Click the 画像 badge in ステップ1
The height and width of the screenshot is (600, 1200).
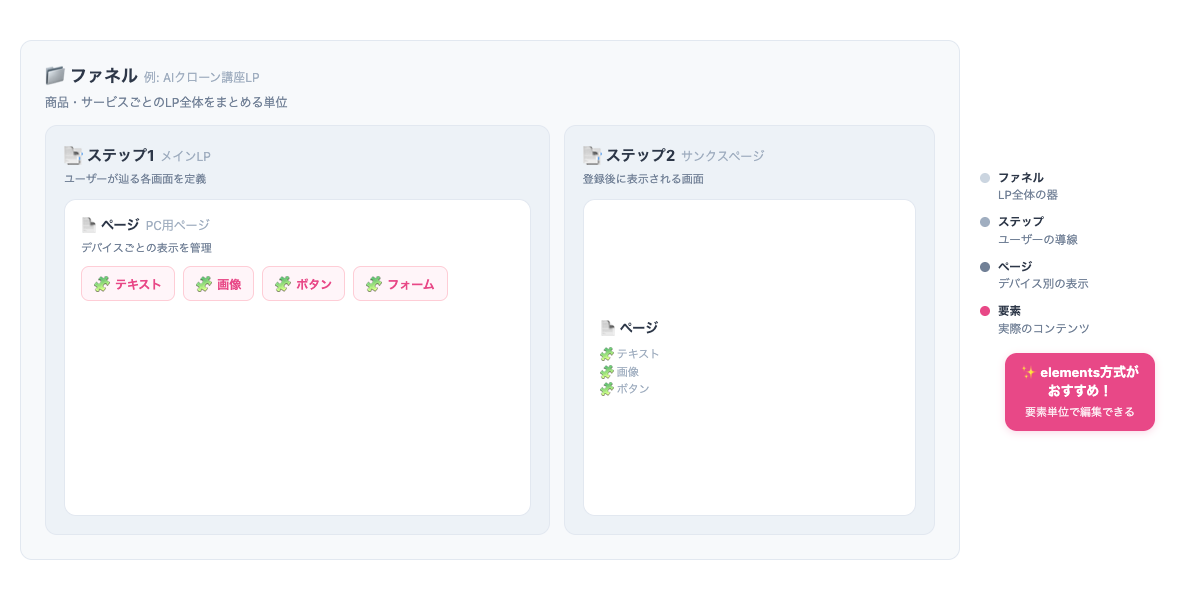pyautogui.click(x=218, y=283)
